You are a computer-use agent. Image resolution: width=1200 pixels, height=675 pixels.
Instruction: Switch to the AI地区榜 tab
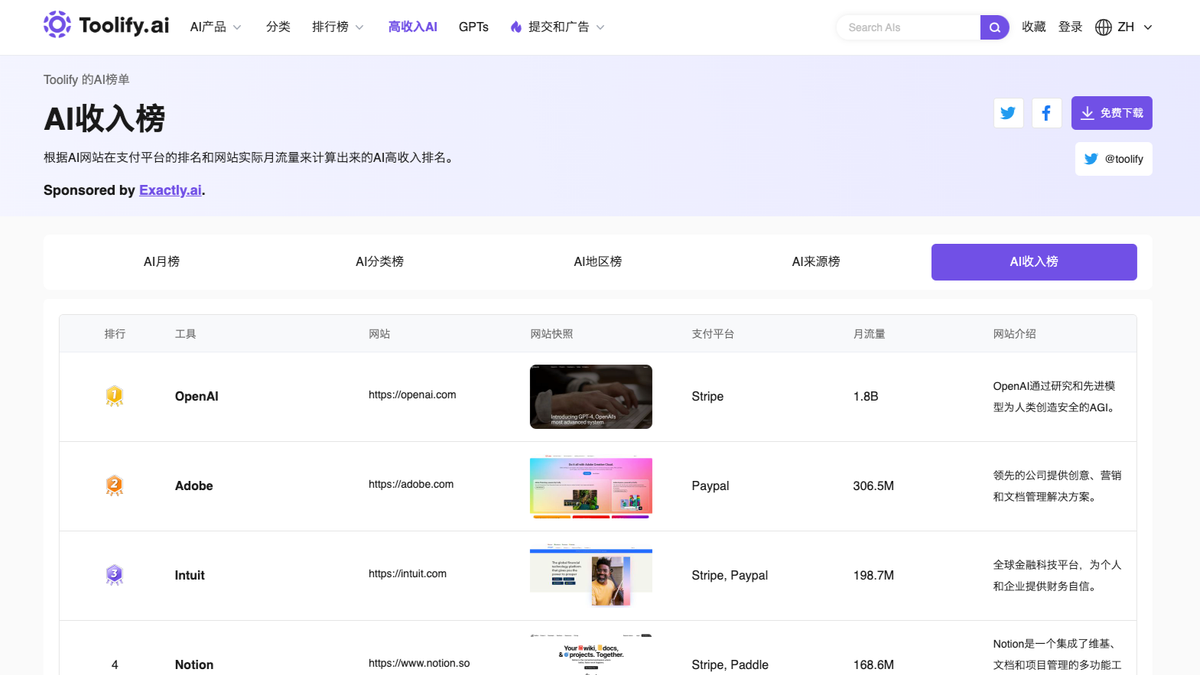598,262
